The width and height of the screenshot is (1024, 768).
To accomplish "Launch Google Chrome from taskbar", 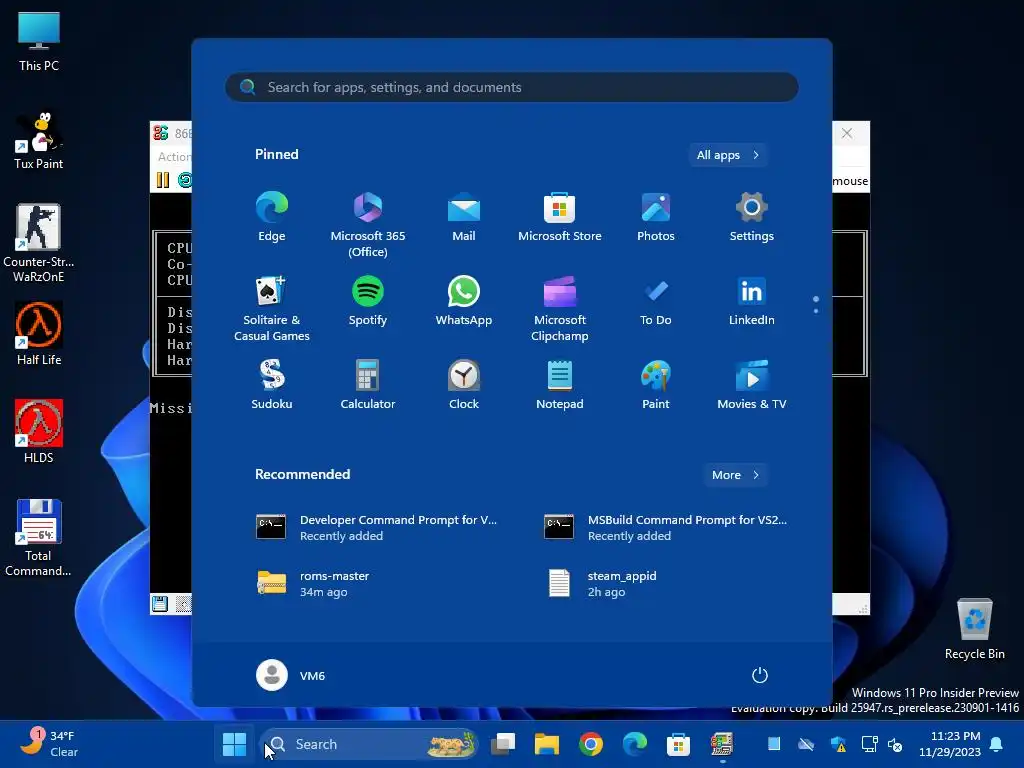I will tap(590, 744).
